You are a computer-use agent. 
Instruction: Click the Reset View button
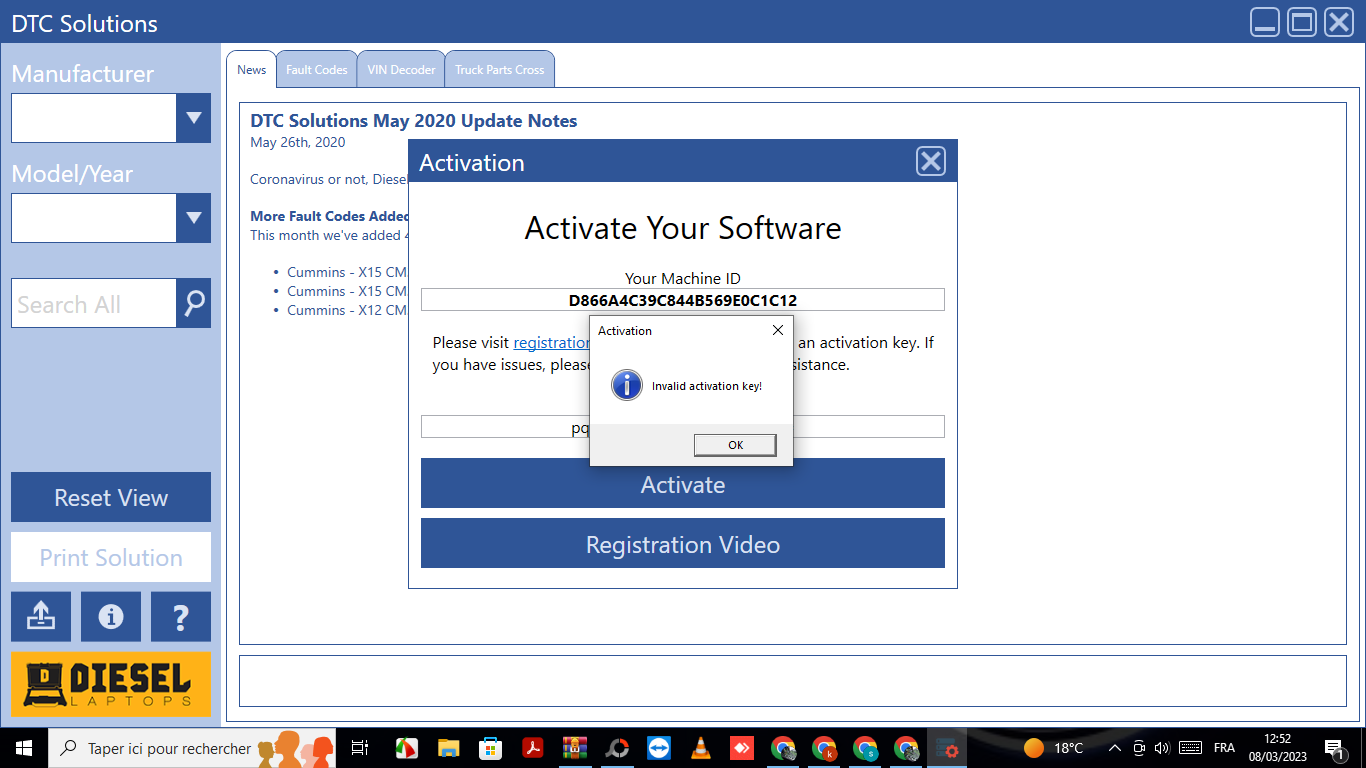[111, 497]
